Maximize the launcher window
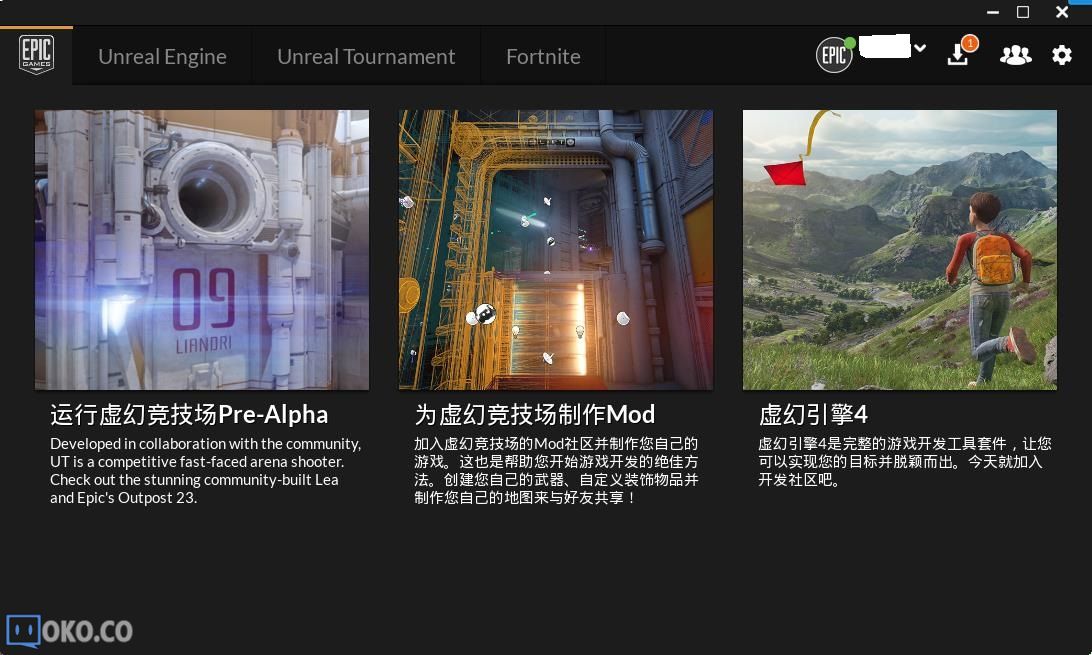Screen dimensions: 1092x655 (1023, 12)
